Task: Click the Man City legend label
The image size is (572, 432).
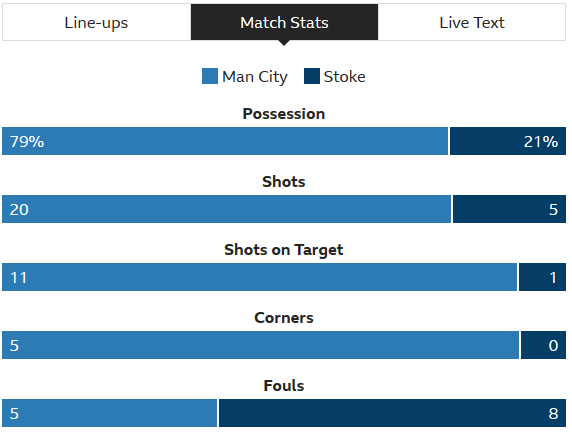Action: click(255, 77)
